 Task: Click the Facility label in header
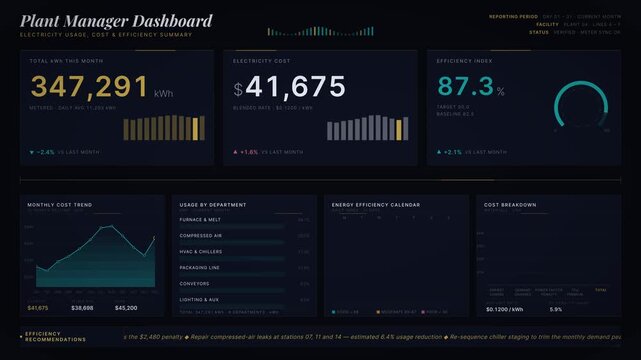click(x=547, y=25)
